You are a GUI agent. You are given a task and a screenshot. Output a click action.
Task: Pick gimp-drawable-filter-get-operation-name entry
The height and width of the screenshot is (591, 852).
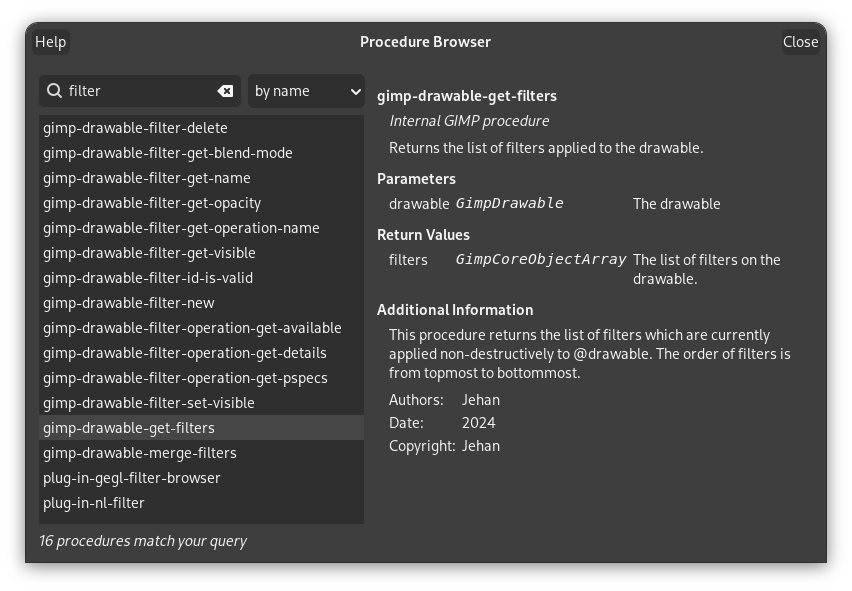click(181, 228)
